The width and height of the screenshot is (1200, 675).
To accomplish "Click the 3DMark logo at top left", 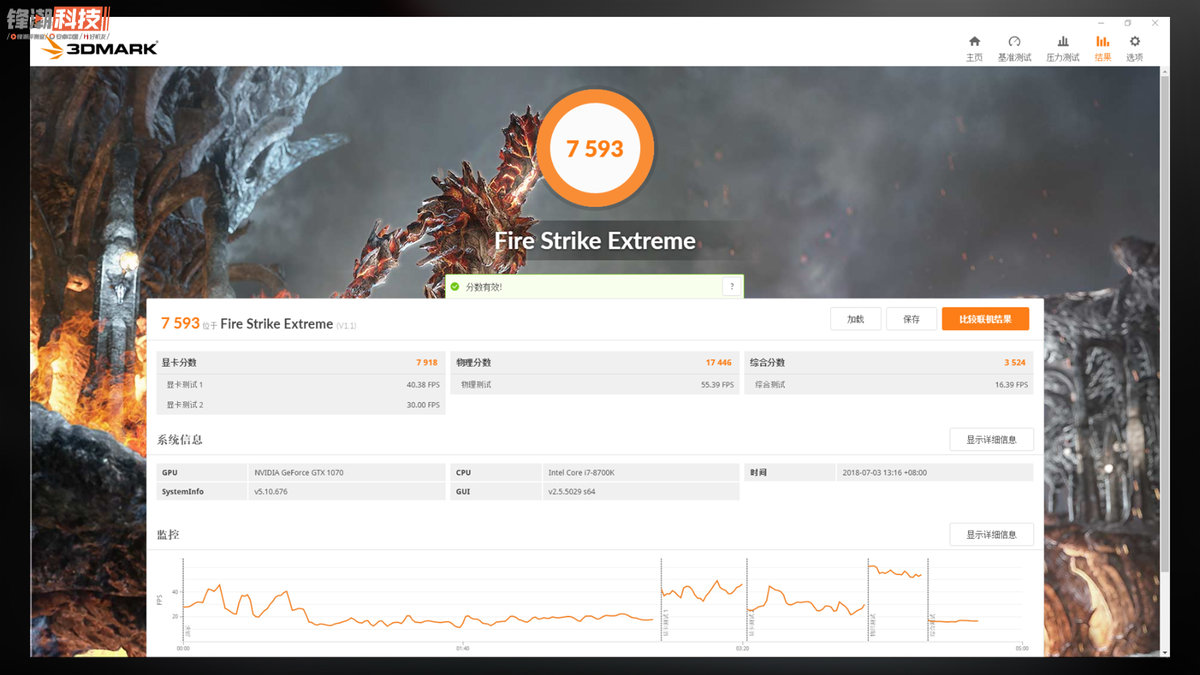I will (99, 47).
